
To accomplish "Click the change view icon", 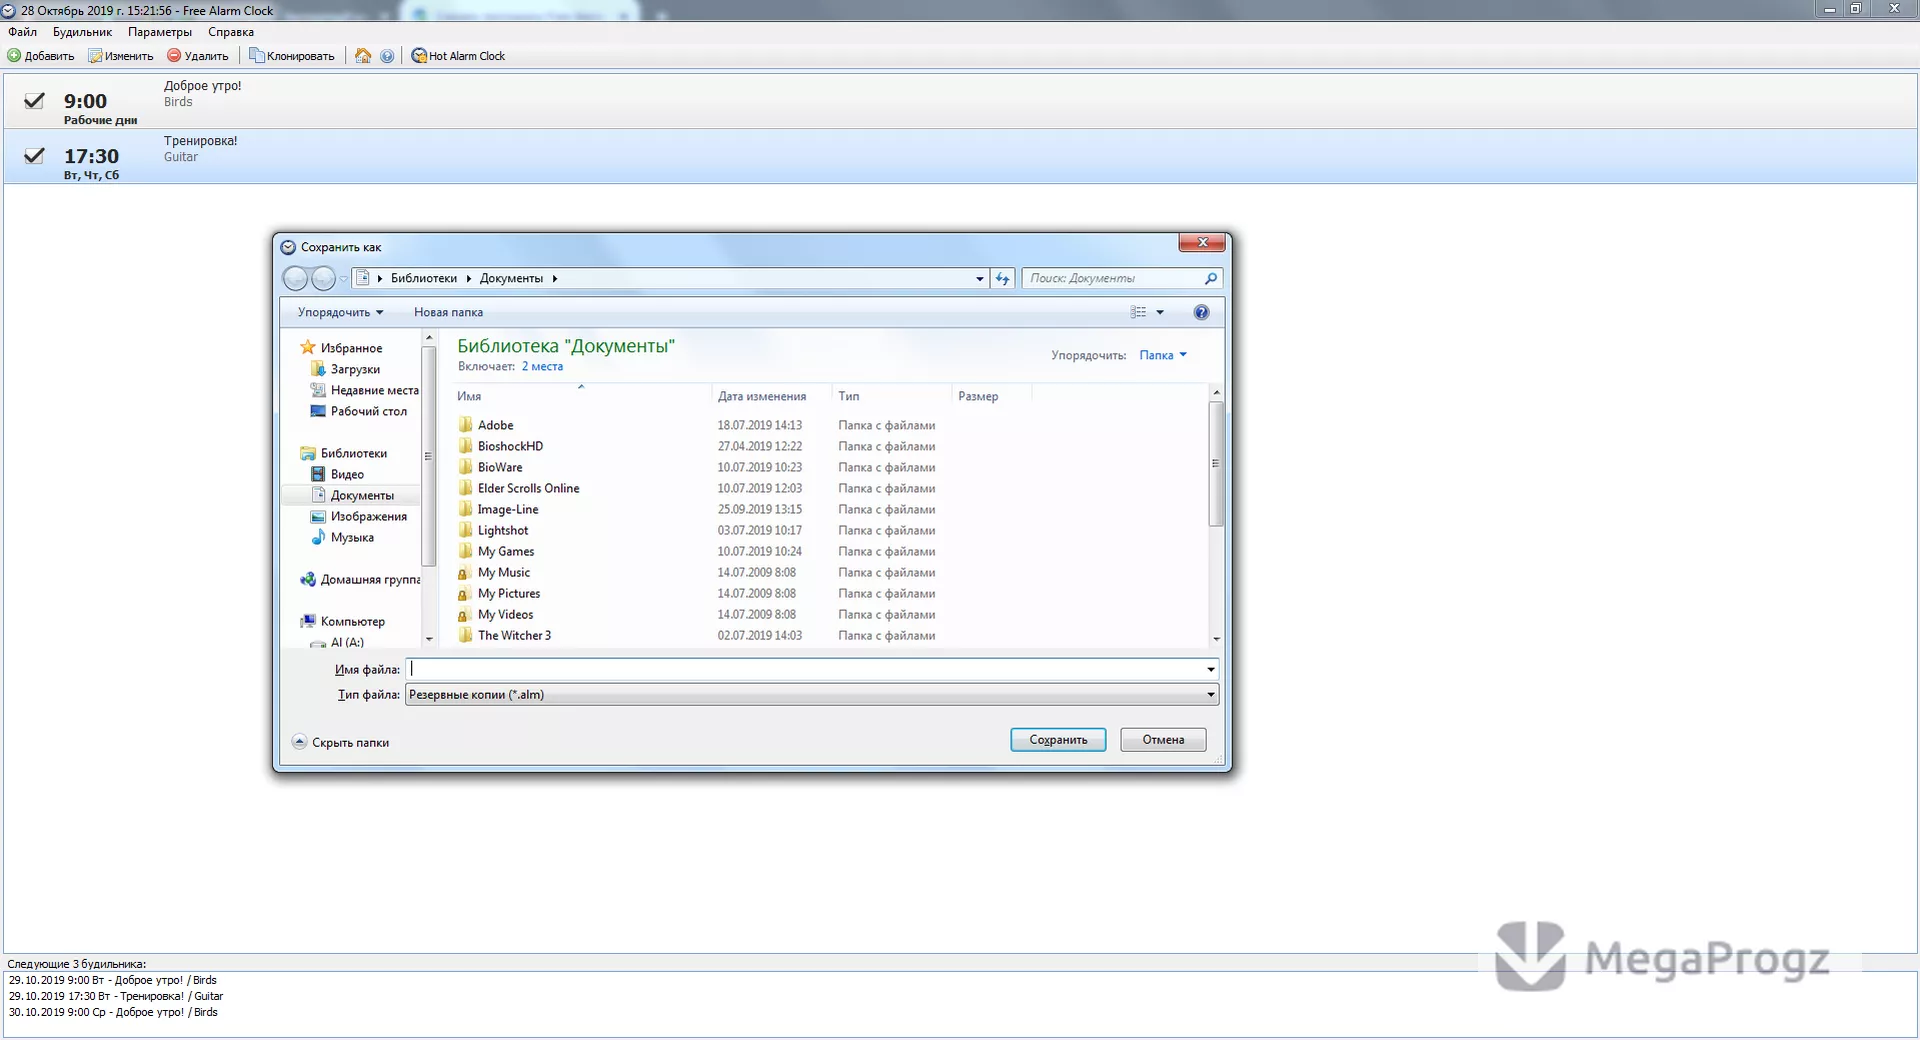I will point(1138,312).
